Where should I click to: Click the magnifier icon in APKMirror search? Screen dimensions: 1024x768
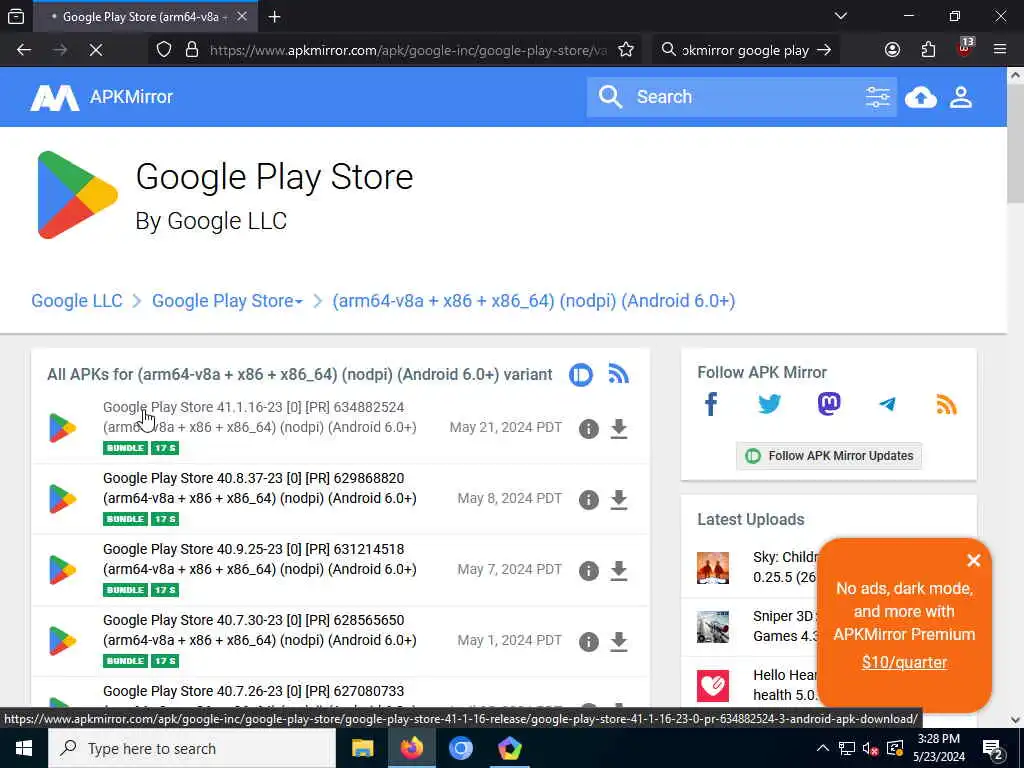610,97
